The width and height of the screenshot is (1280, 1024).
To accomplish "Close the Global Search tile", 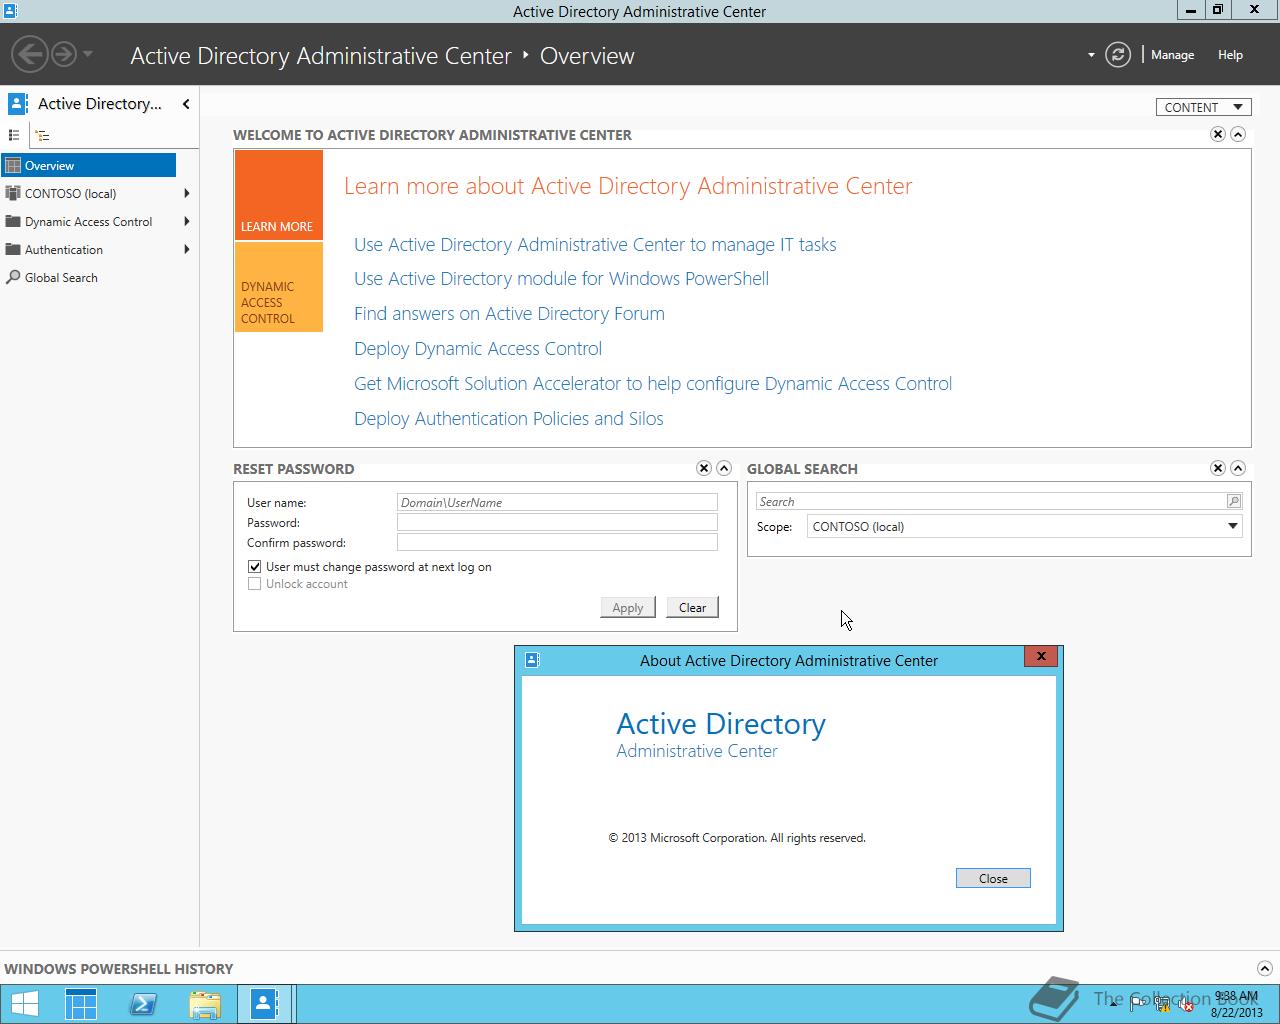I will [1218, 468].
